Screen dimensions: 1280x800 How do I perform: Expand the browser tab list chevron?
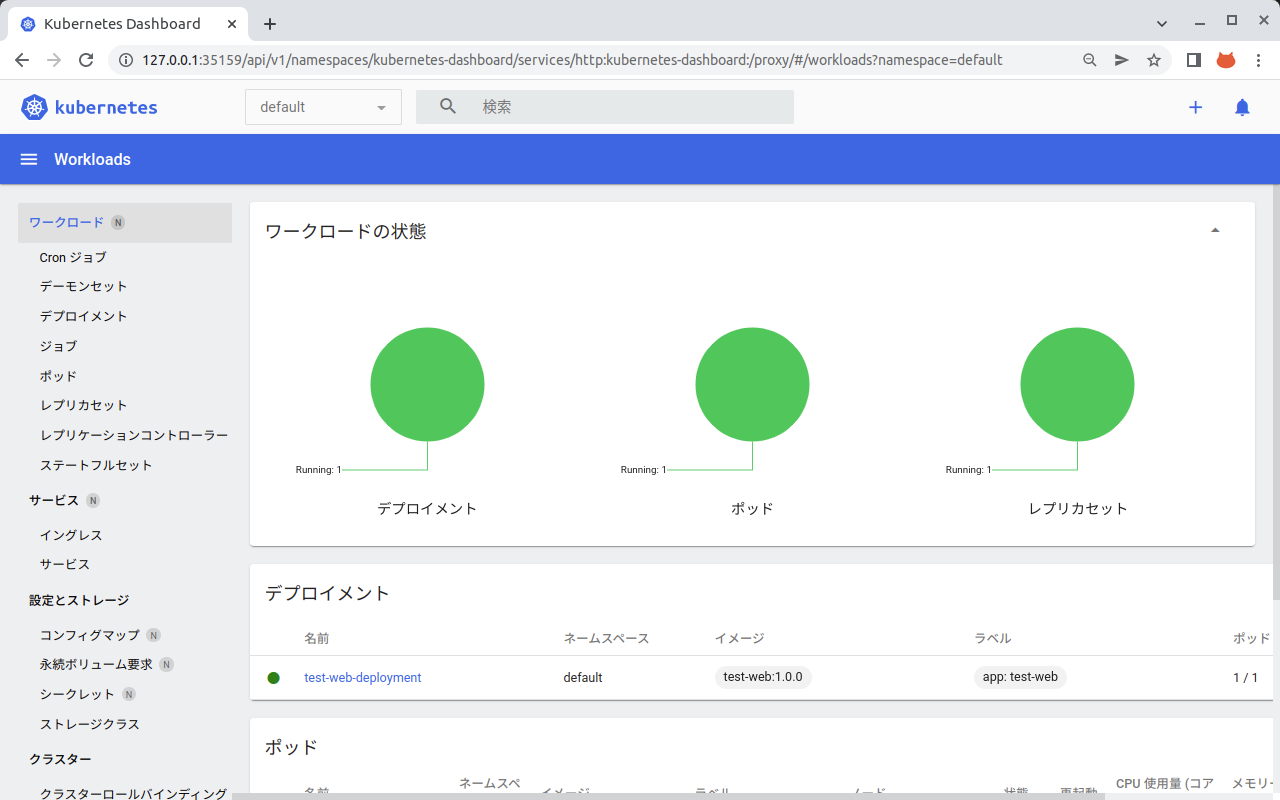coord(1161,23)
